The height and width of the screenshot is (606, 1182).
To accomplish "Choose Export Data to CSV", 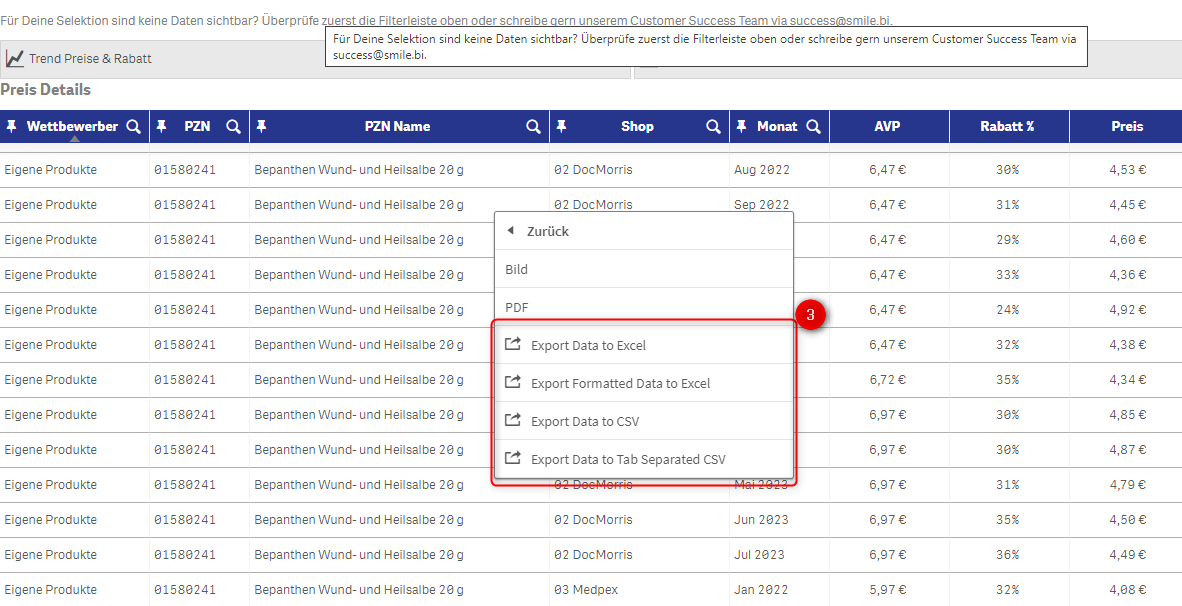I will 584,422.
